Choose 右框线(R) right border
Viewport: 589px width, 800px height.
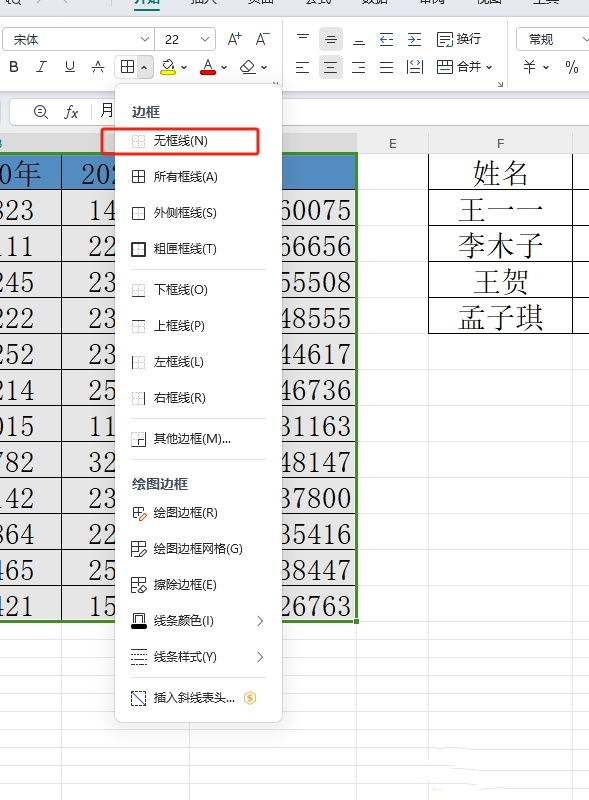[x=198, y=398]
